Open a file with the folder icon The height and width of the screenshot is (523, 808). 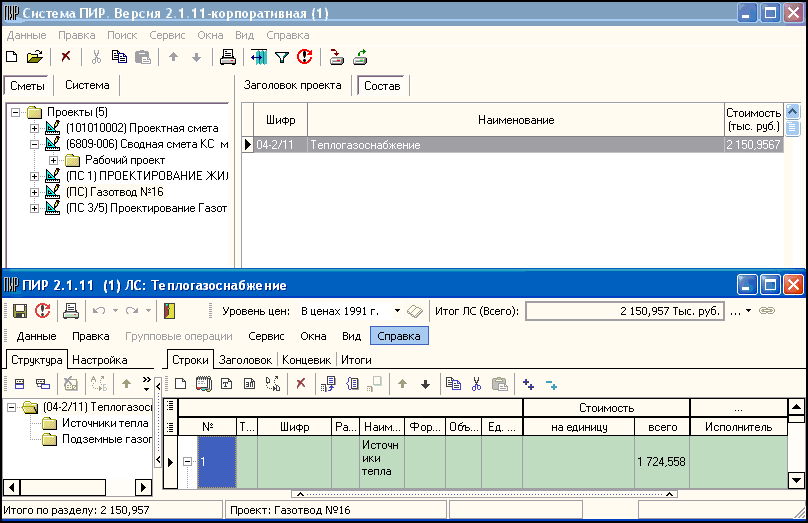(x=35, y=57)
